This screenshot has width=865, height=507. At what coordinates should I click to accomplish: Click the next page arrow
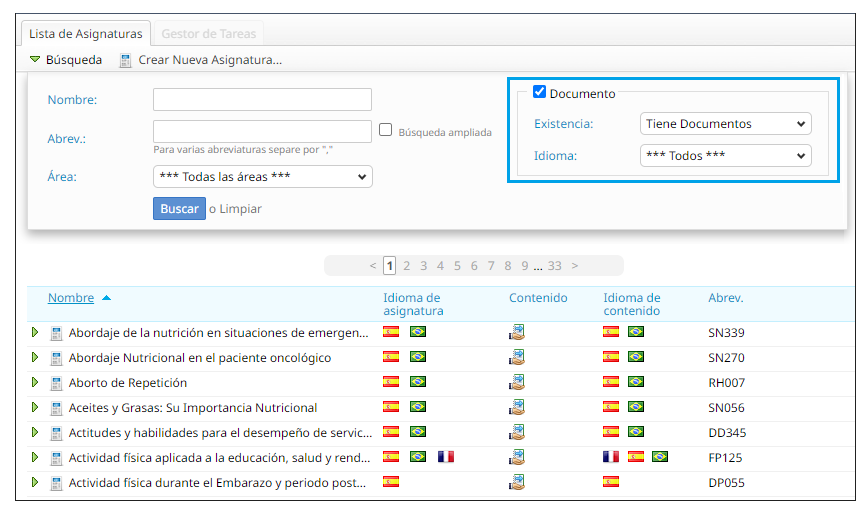pos(575,266)
